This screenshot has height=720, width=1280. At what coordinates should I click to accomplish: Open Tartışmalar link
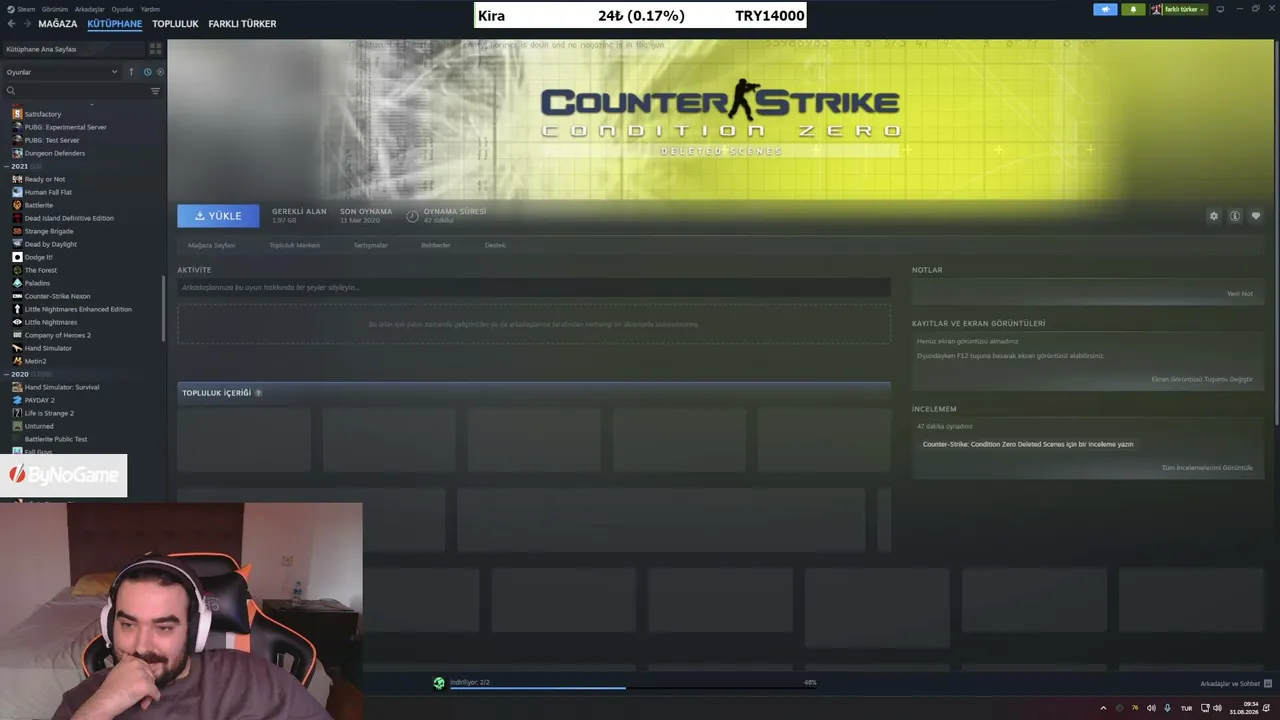tap(370, 245)
